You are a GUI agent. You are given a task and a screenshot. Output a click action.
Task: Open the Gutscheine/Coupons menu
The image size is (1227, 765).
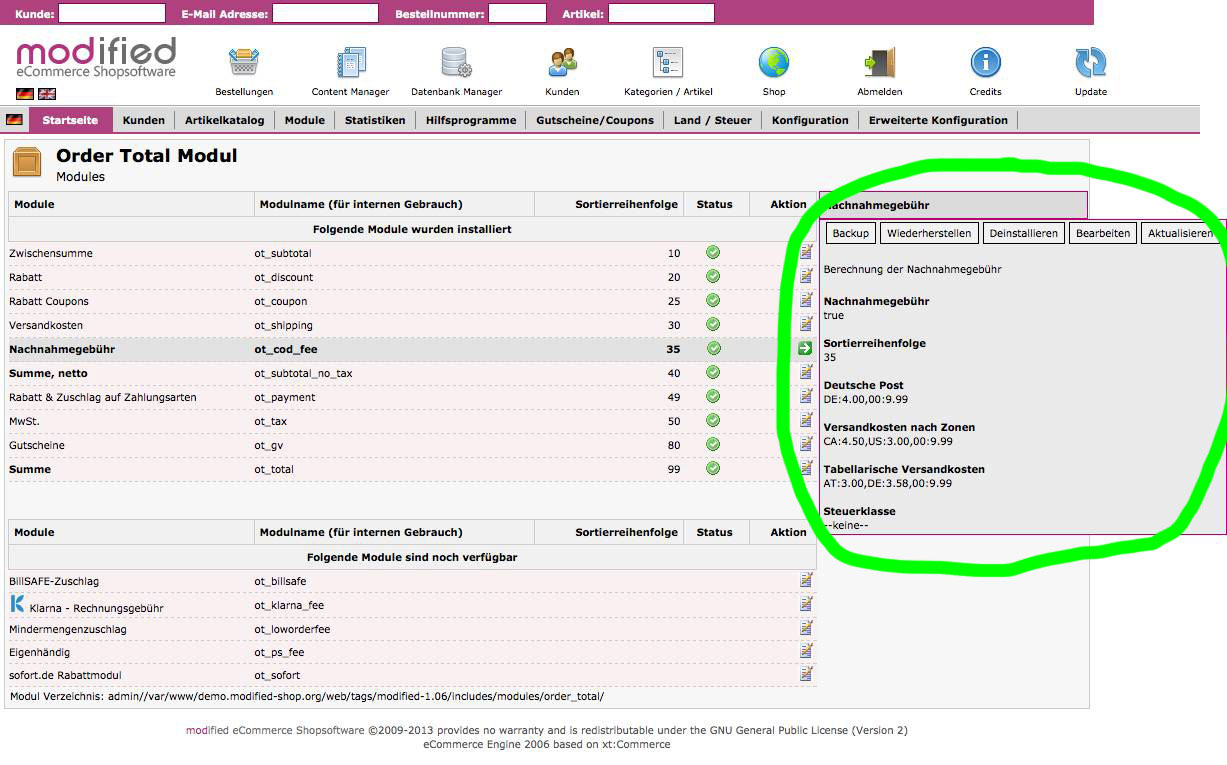[x=594, y=120]
